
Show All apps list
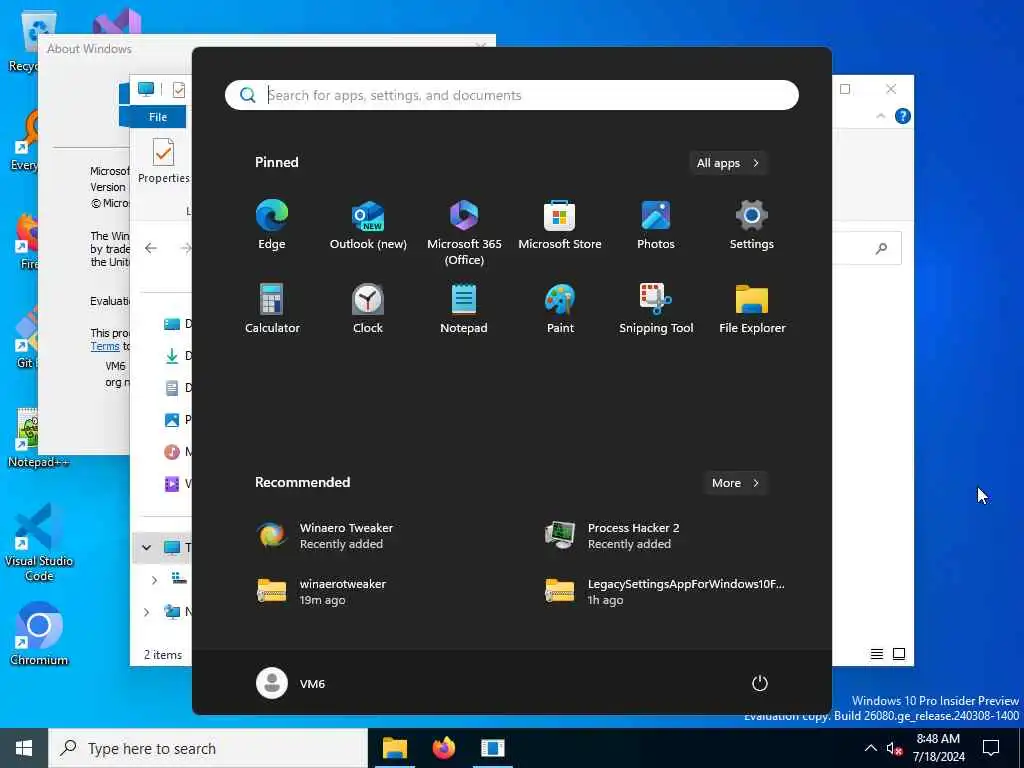tap(728, 163)
